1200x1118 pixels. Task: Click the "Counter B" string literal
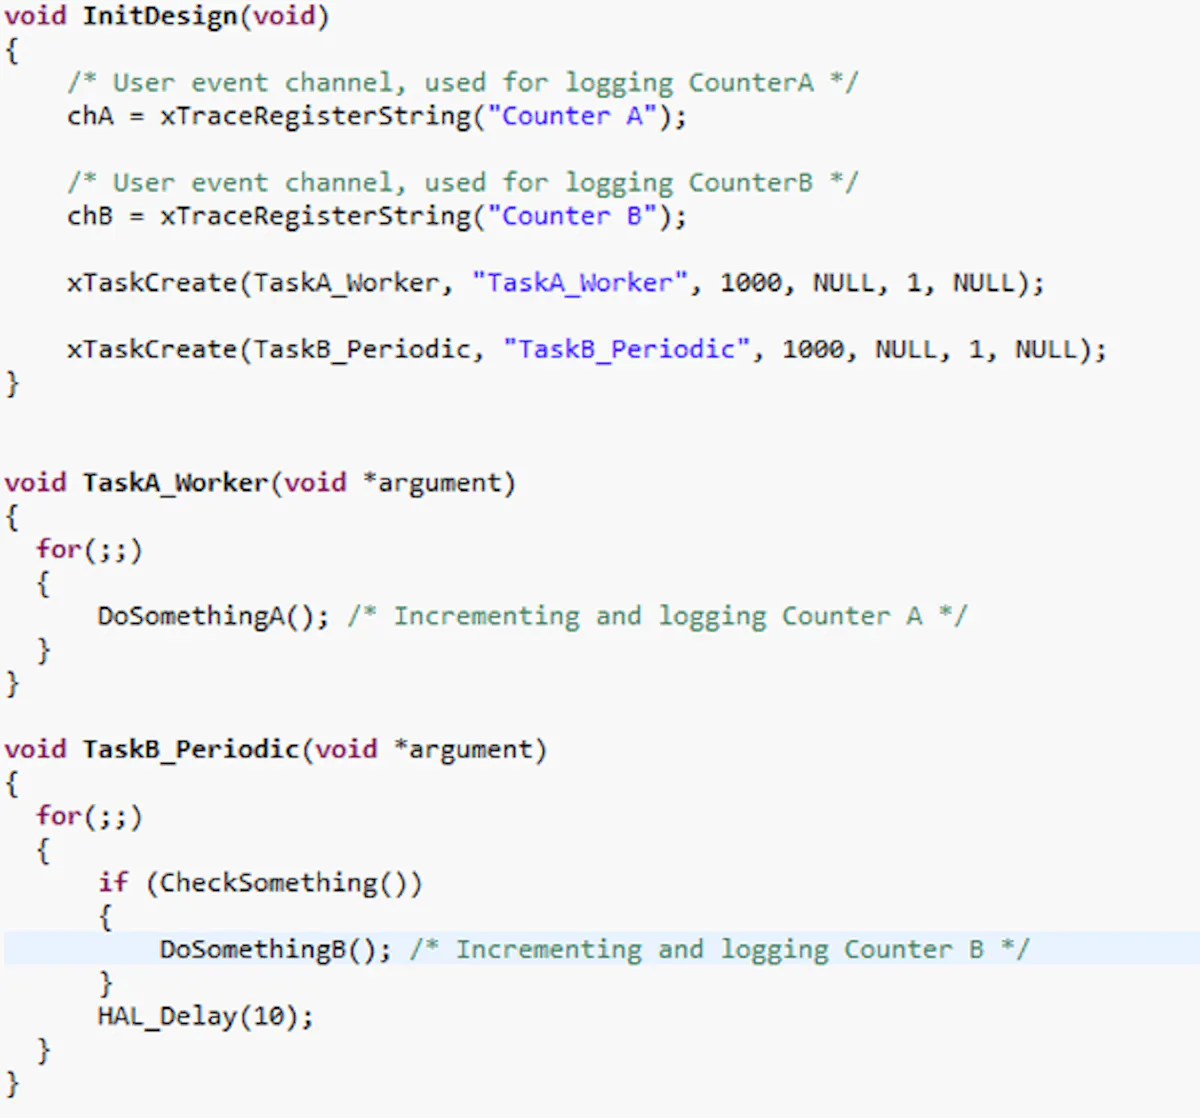click(572, 216)
